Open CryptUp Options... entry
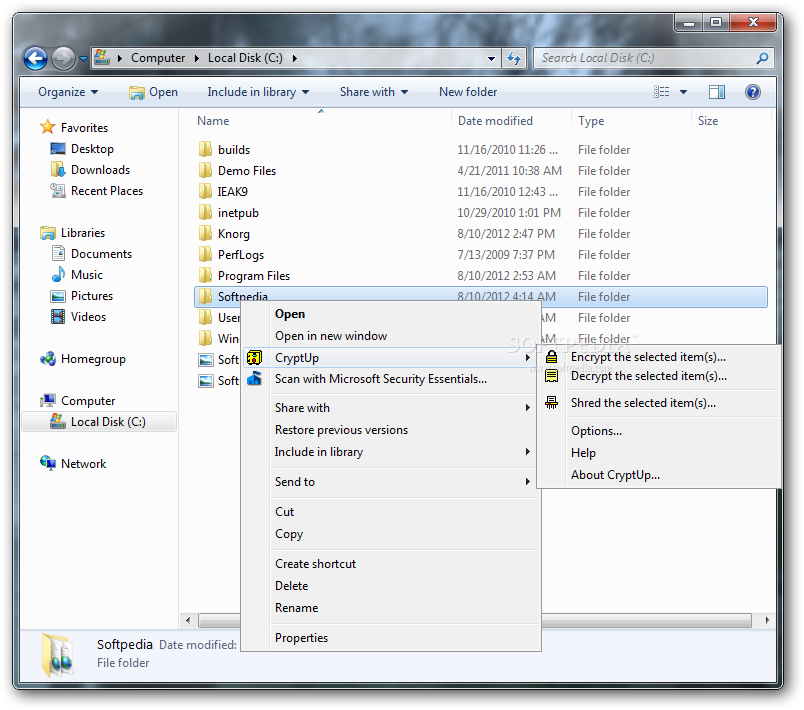This screenshot has width=804, height=710. point(659,431)
